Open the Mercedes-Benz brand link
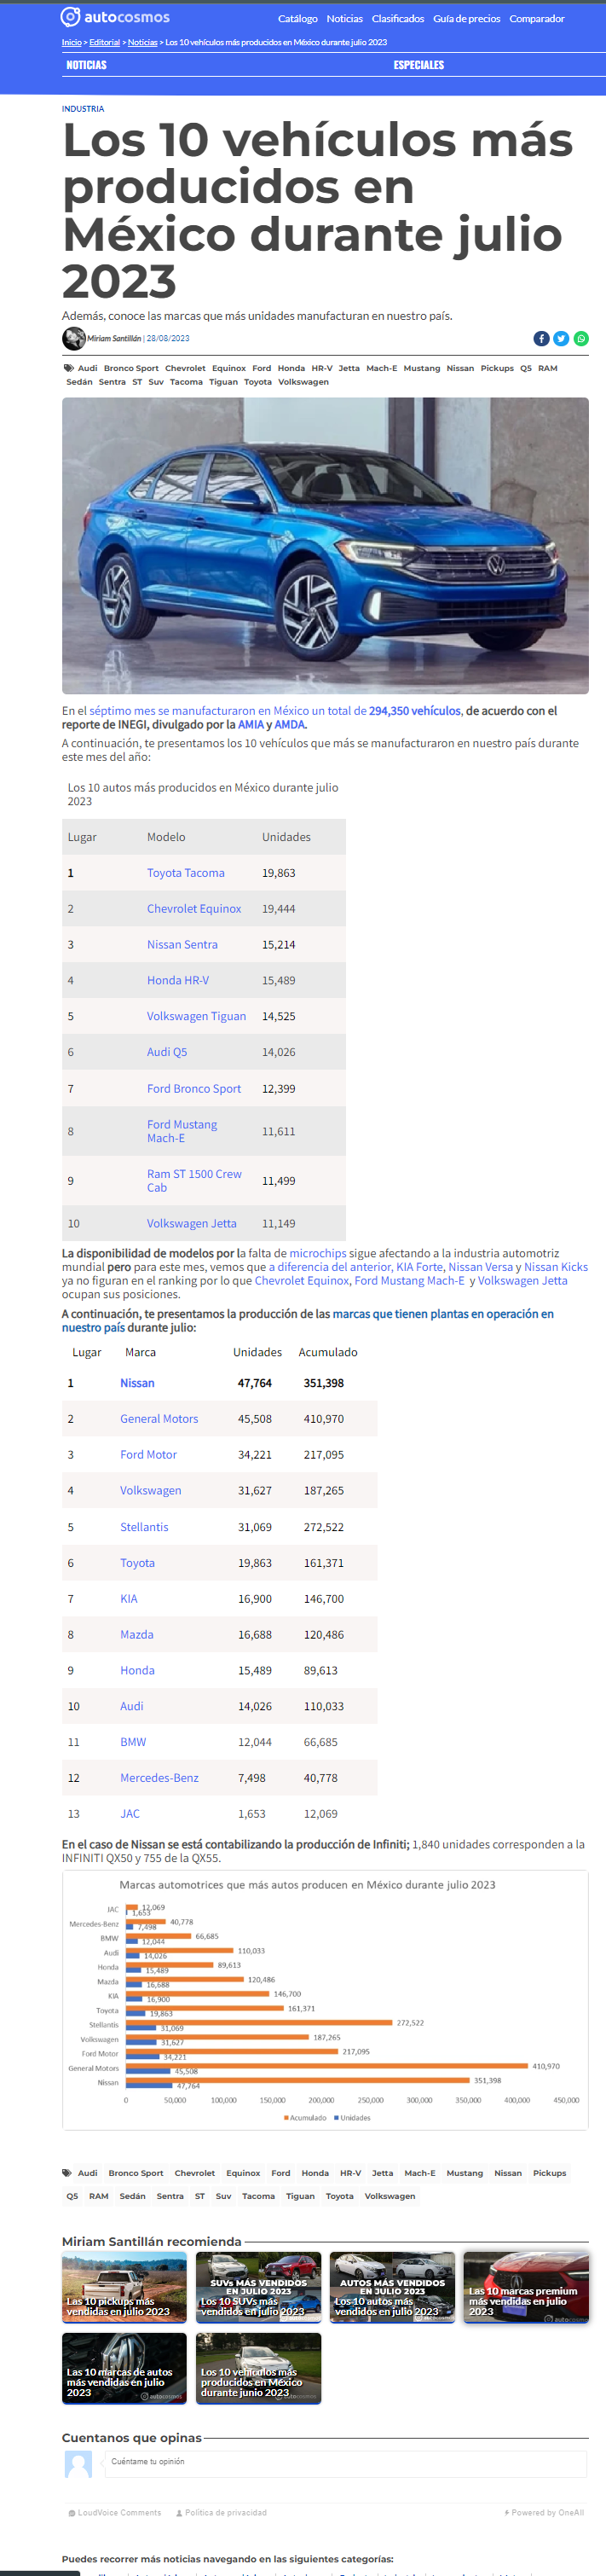Viewport: 606px width, 2576px height. tap(159, 1778)
